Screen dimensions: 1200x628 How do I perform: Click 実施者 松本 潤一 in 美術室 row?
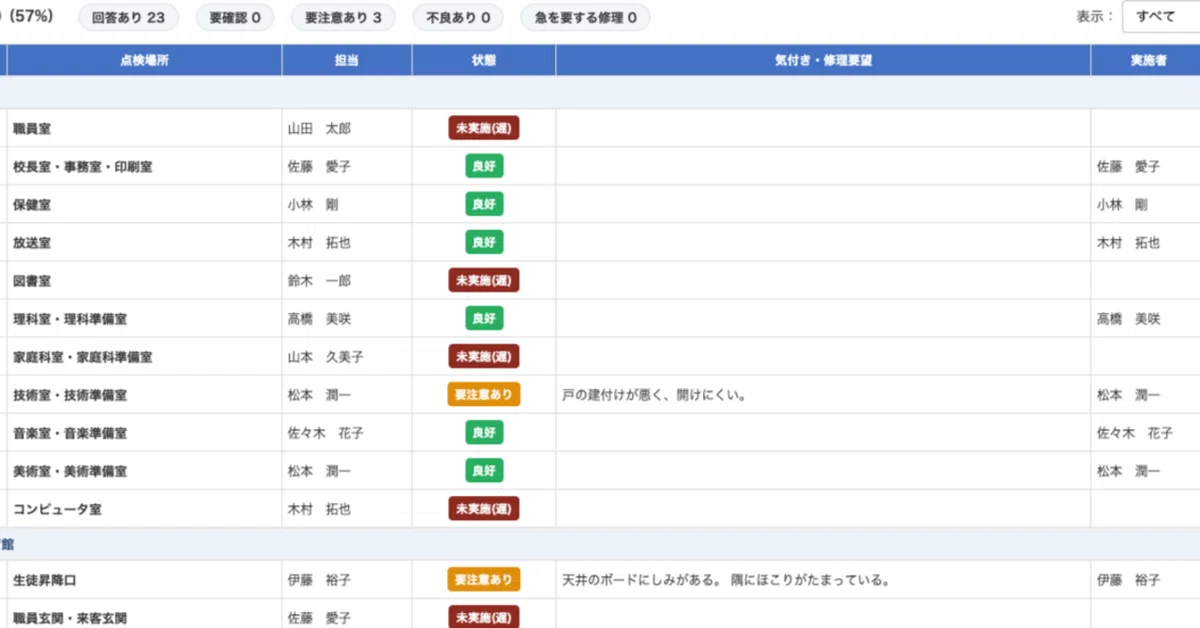click(1129, 471)
